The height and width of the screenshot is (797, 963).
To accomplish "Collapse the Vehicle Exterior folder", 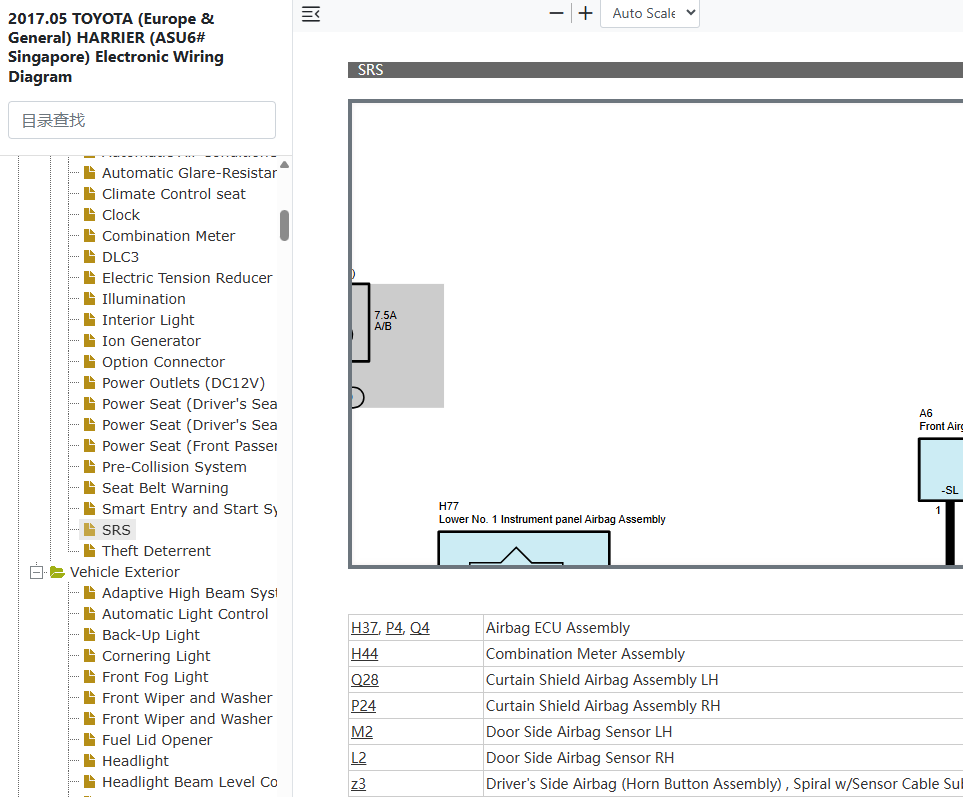I will [x=37, y=572].
